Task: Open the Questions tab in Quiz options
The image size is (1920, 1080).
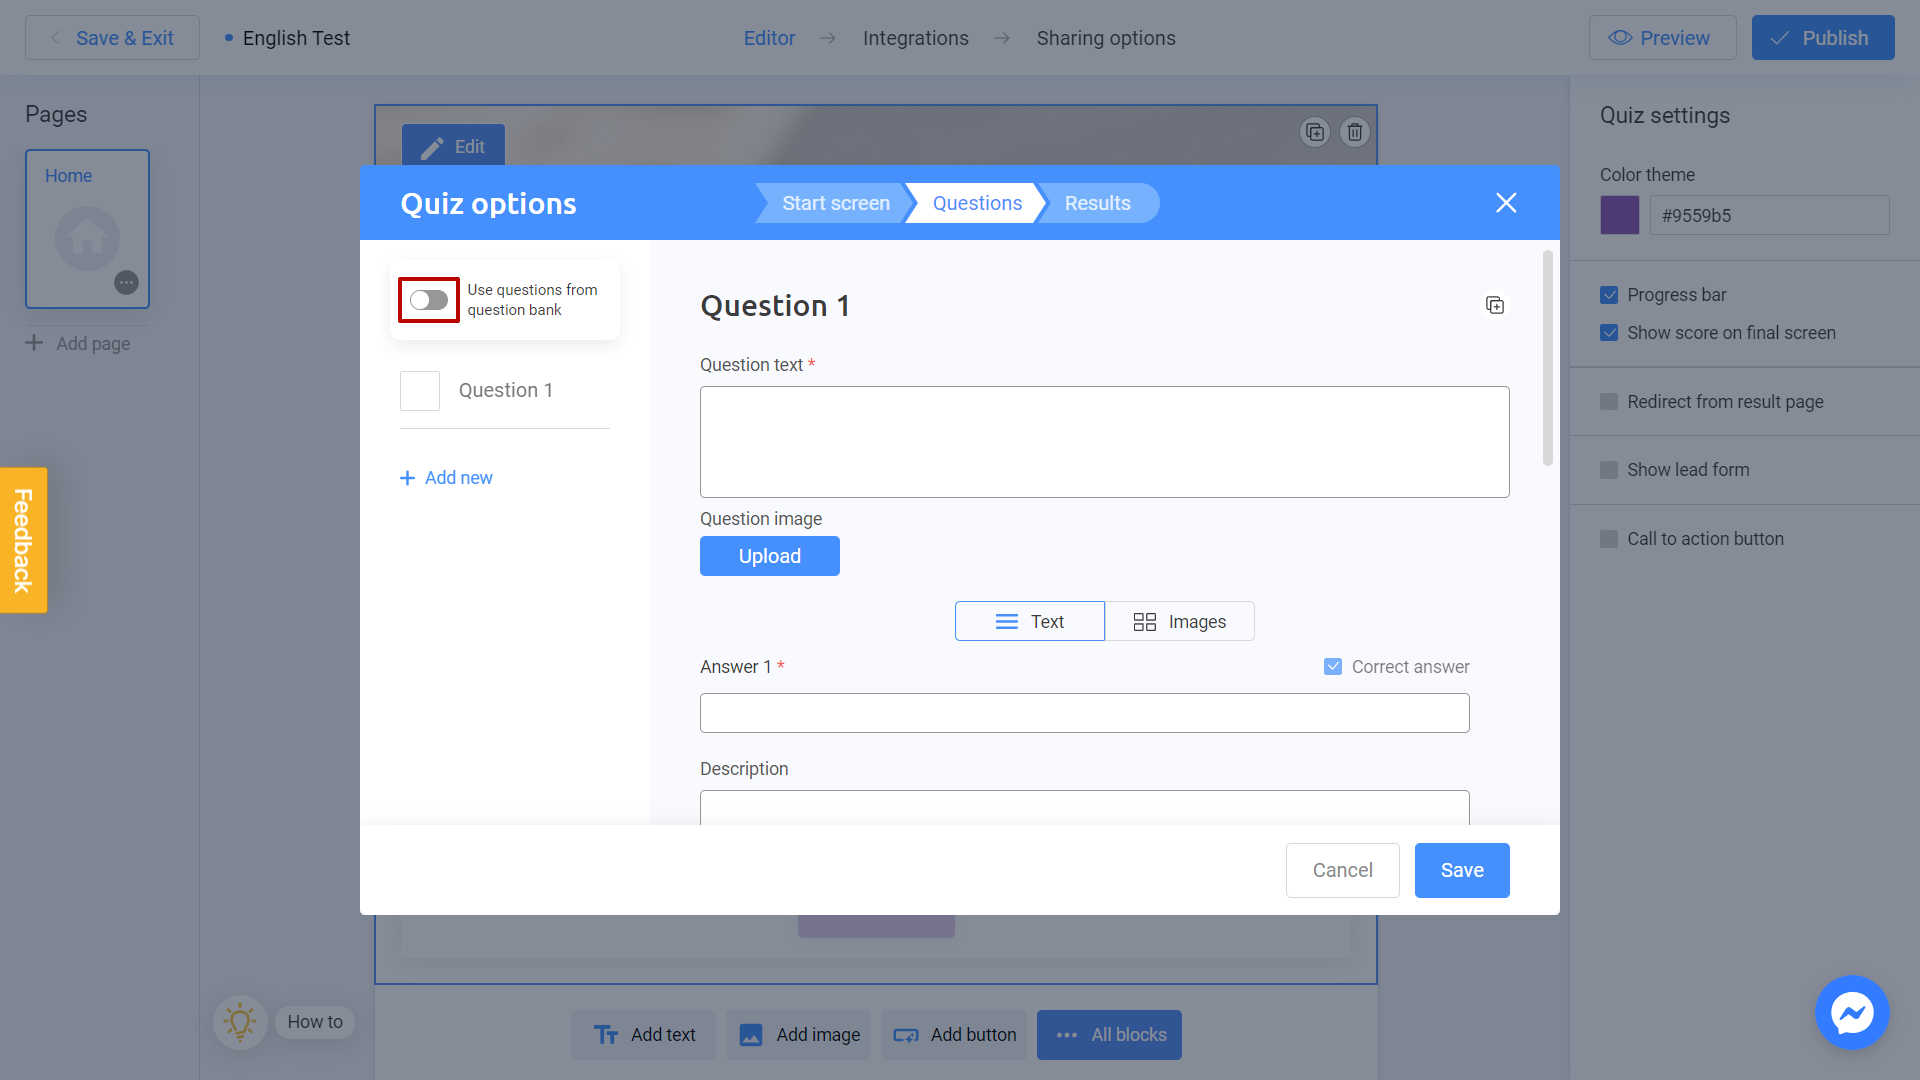Action: pos(977,202)
